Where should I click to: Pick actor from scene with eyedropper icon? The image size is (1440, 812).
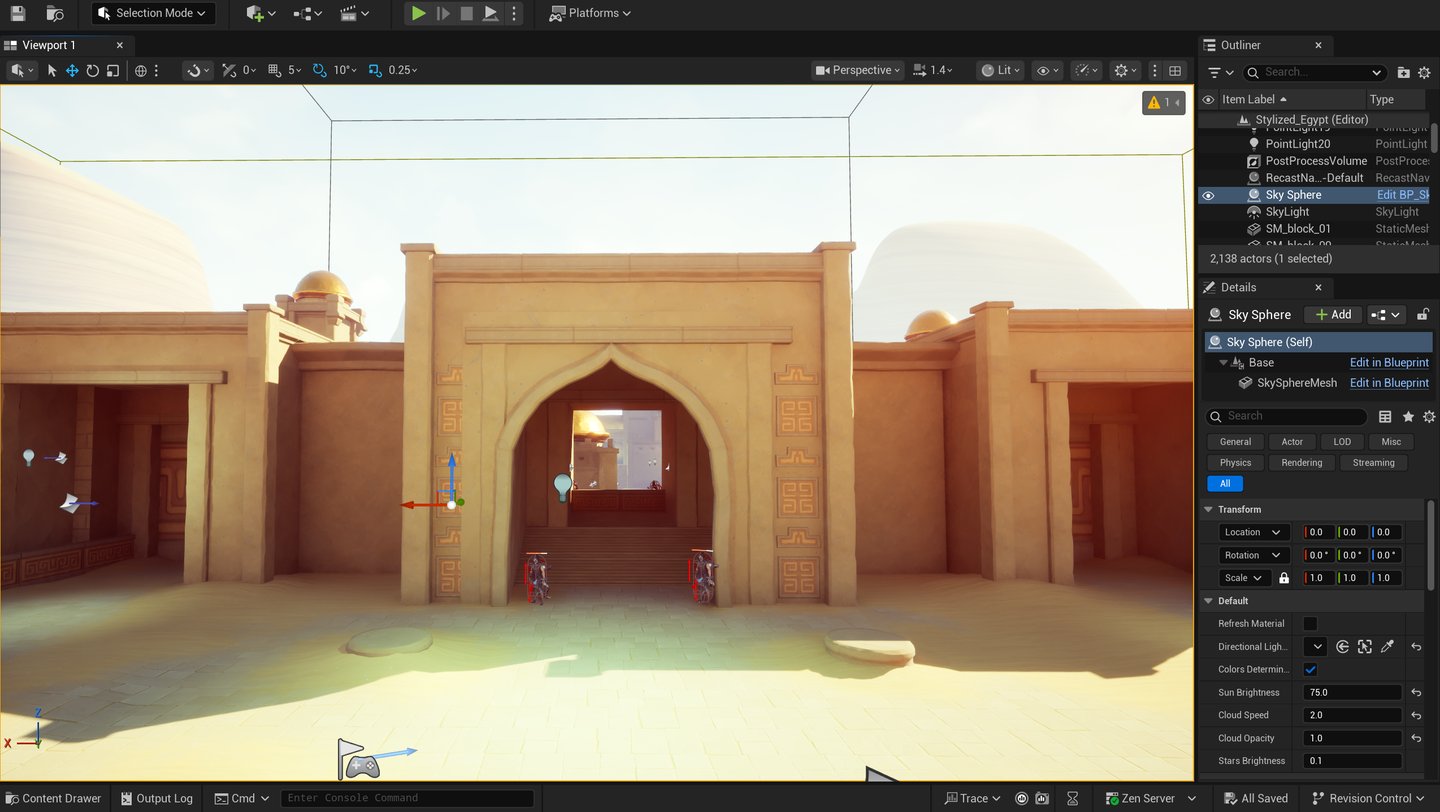[x=1387, y=647]
